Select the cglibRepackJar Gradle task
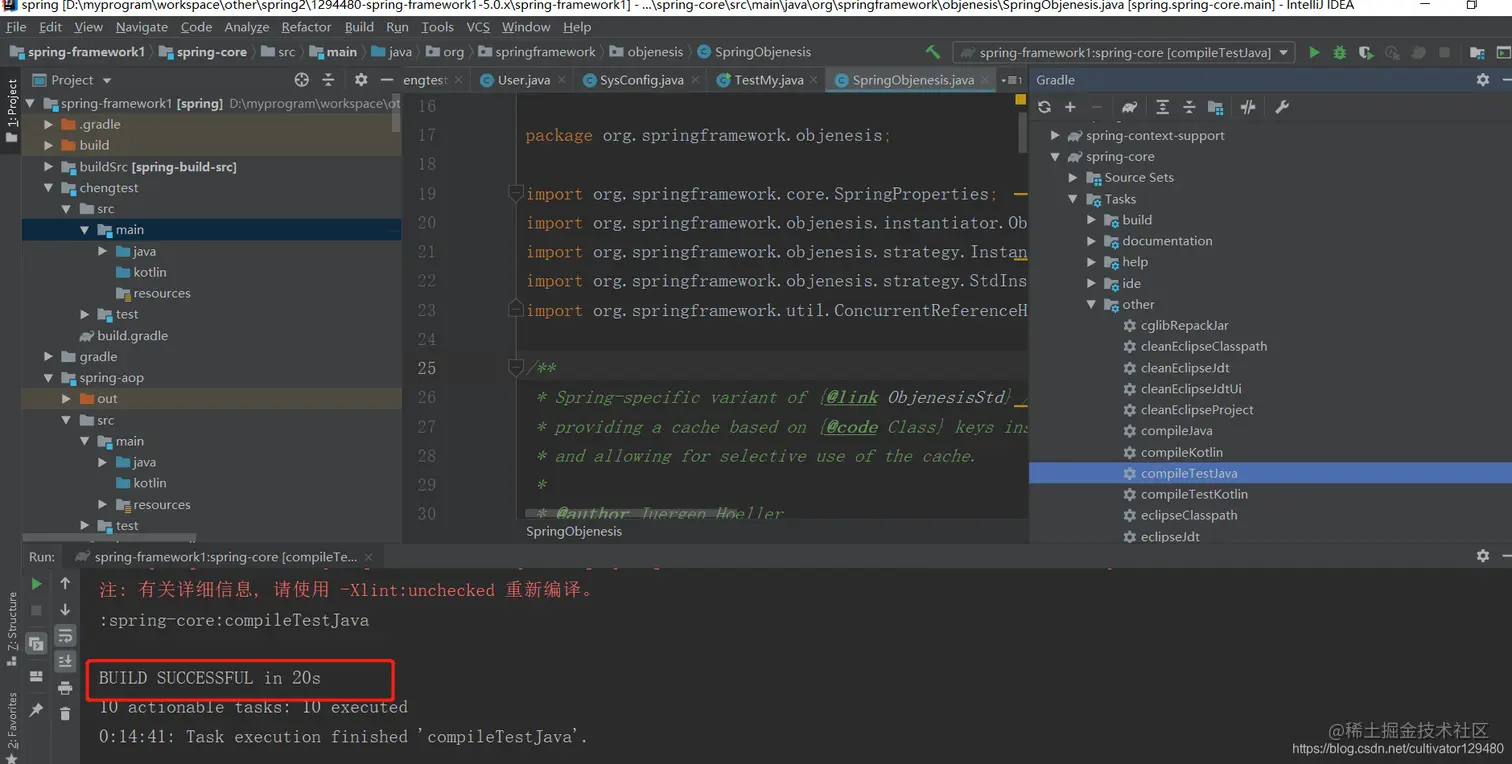This screenshot has height=764, width=1512. [1185, 325]
